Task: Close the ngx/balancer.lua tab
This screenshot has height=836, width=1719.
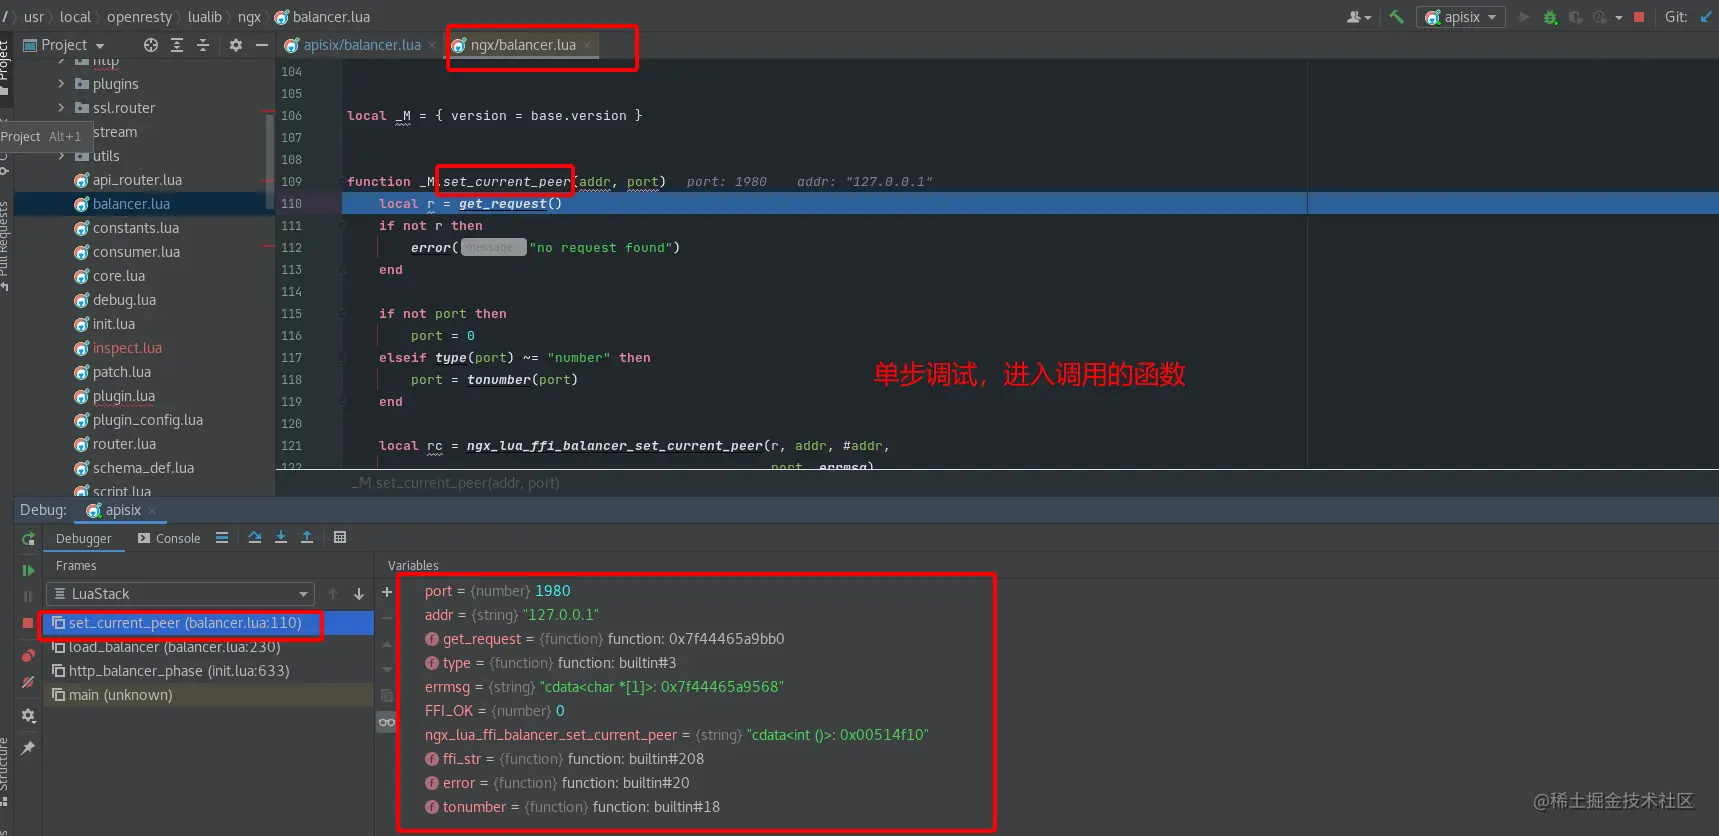Action: click(x=588, y=45)
